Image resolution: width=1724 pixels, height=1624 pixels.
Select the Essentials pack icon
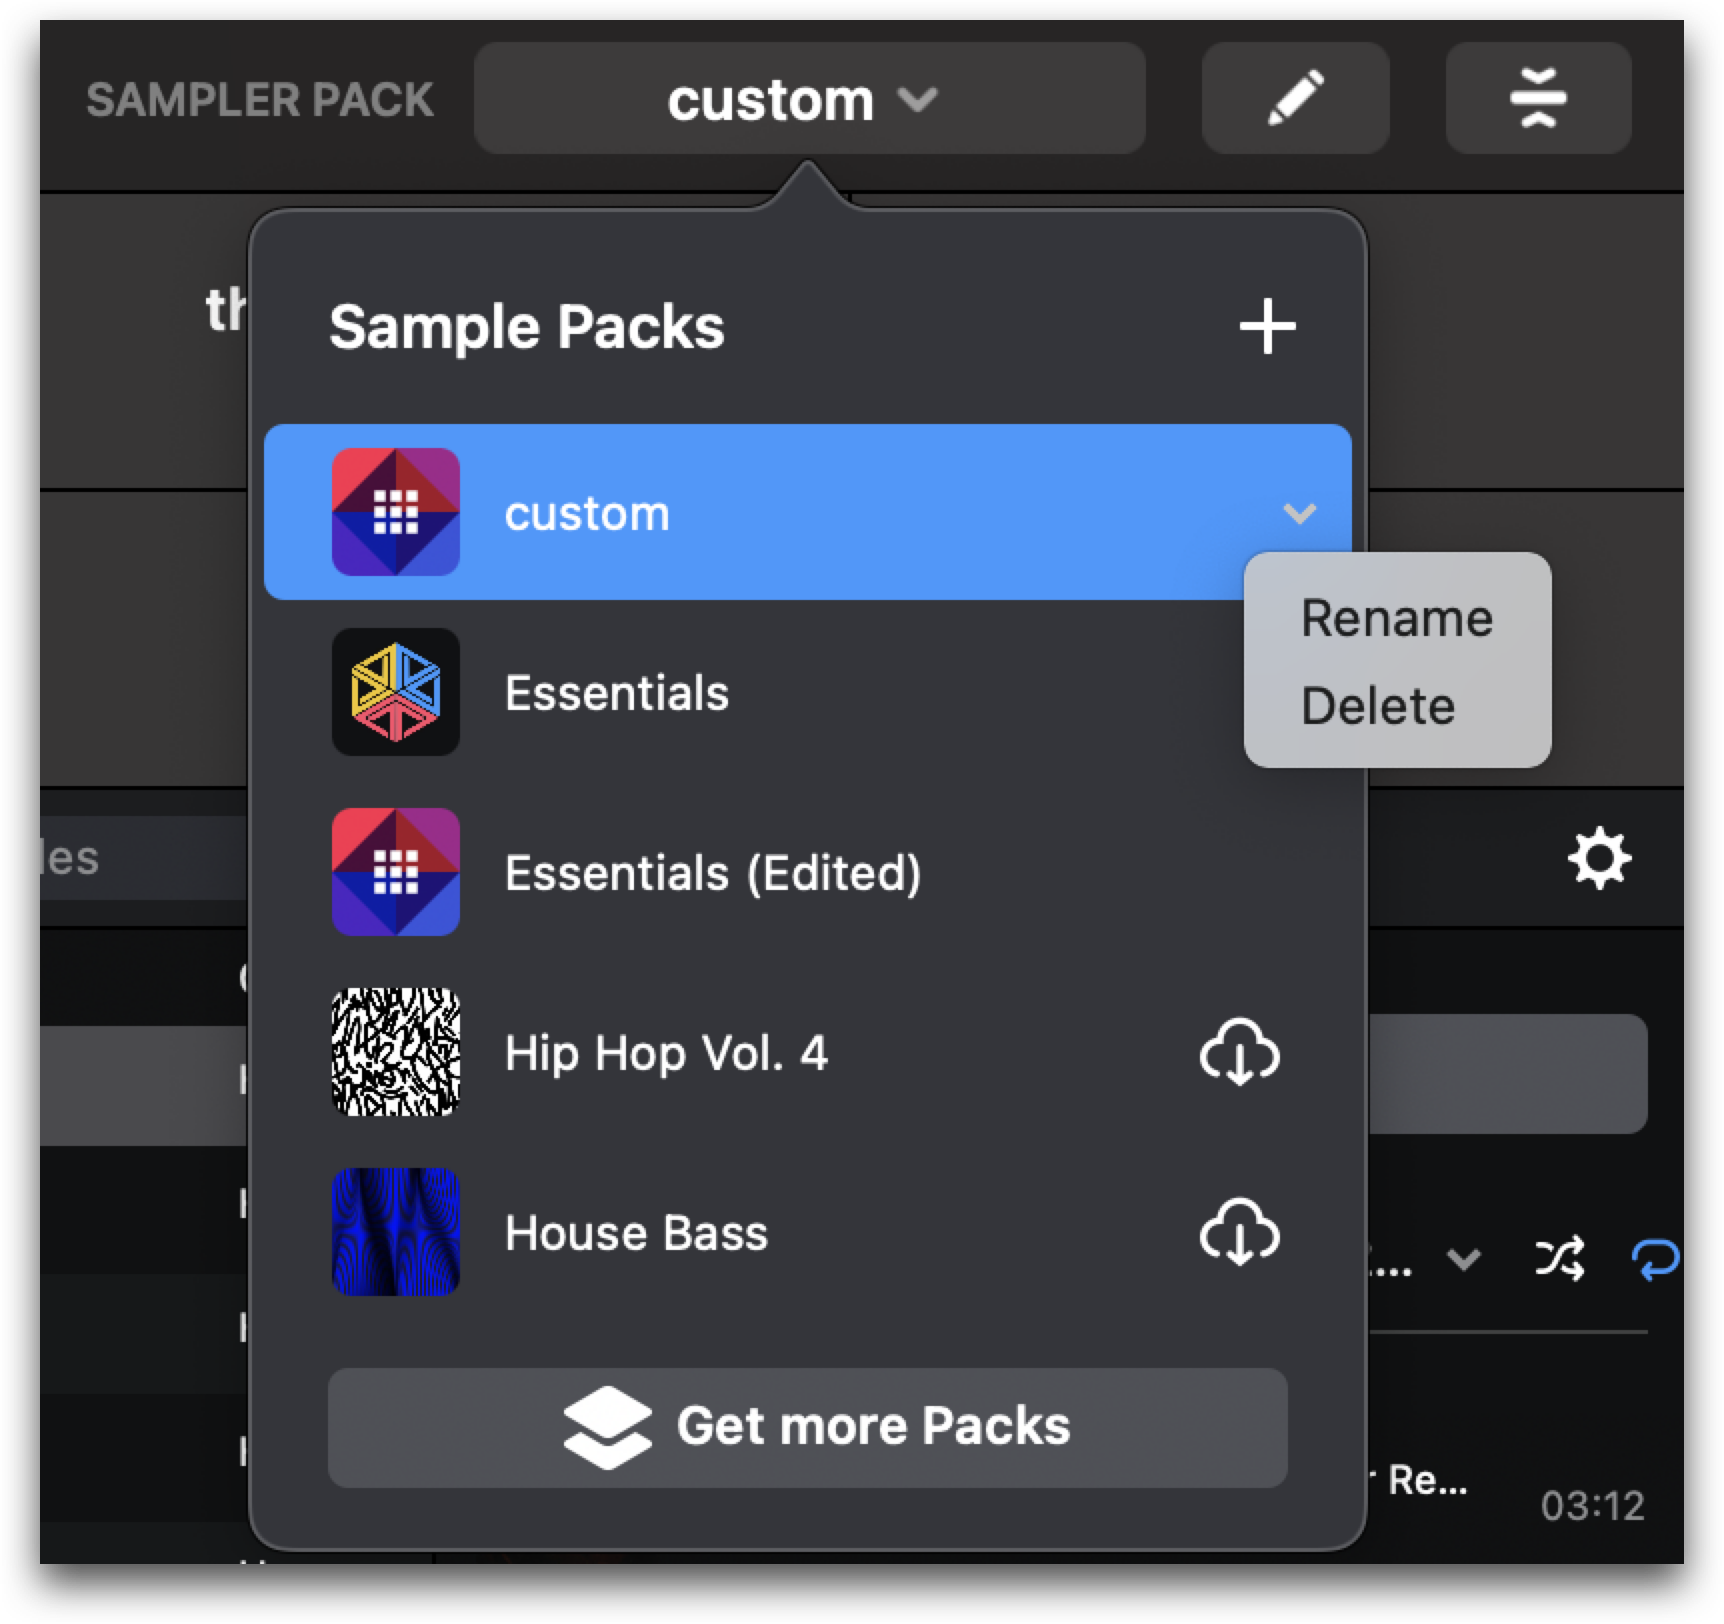coord(396,692)
